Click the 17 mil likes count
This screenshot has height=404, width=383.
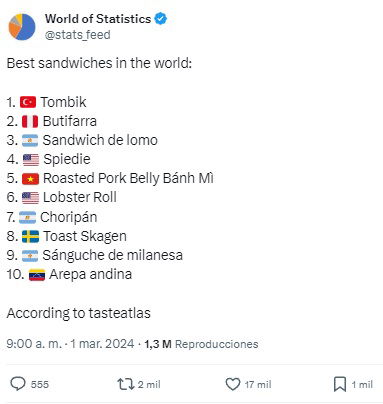[258, 384]
